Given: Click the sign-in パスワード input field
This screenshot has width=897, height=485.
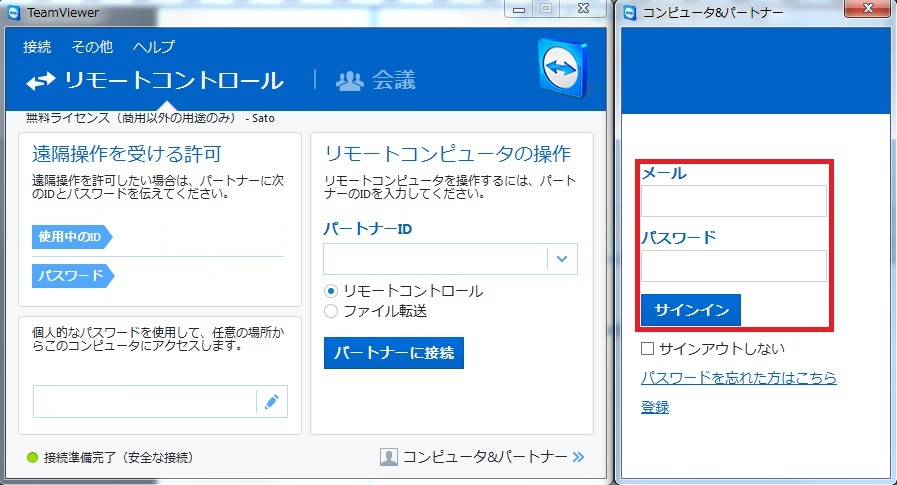Looking at the screenshot, I should tap(733, 266).
